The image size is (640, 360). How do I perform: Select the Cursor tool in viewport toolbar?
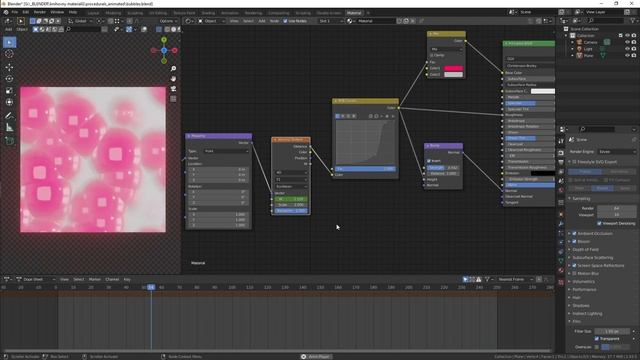10,54
